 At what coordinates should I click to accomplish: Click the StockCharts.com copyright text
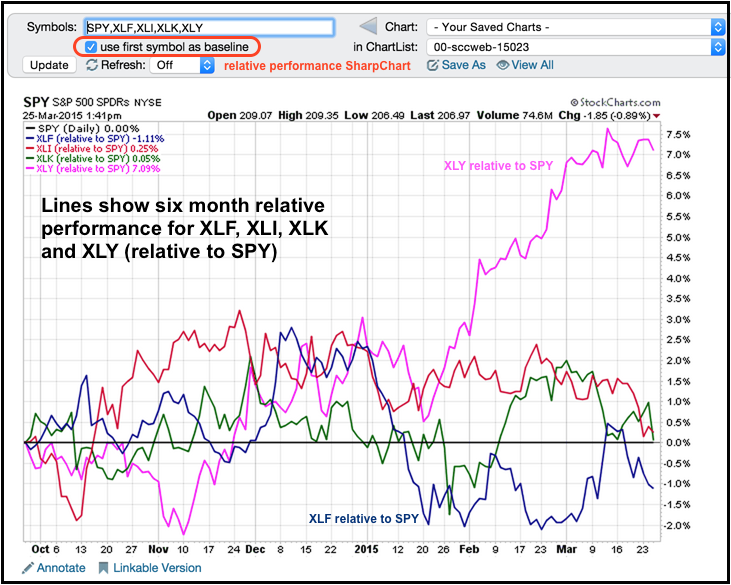pos(615,103)
